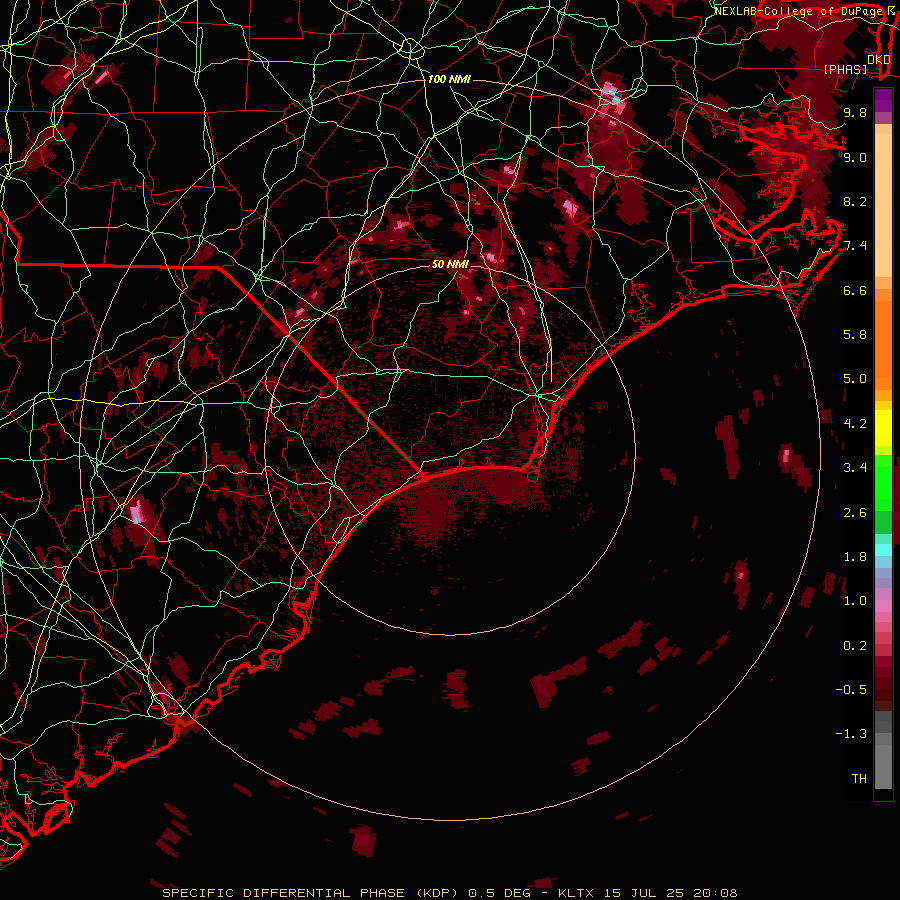Click the 9.0 scale value
This screenshot has height=900, width=900.
tap(855, 157)
